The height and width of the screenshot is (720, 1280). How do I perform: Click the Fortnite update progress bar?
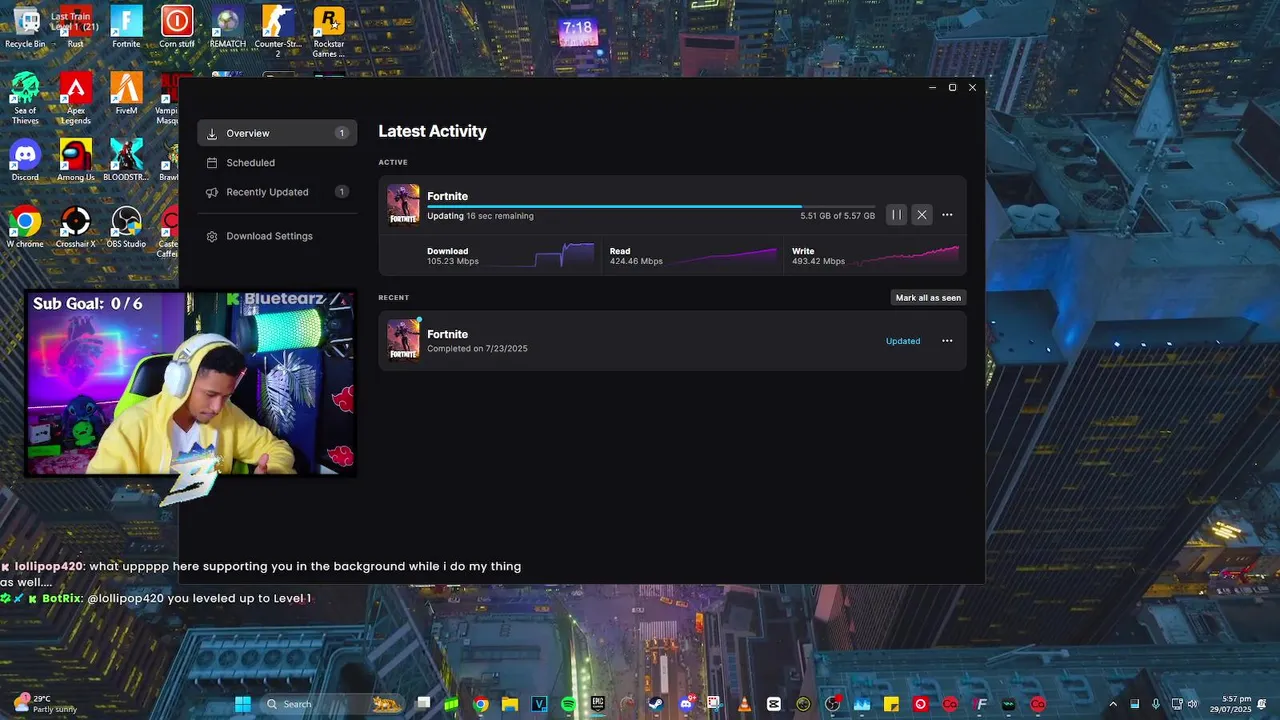pyautogui.click(x=650, y=207)
